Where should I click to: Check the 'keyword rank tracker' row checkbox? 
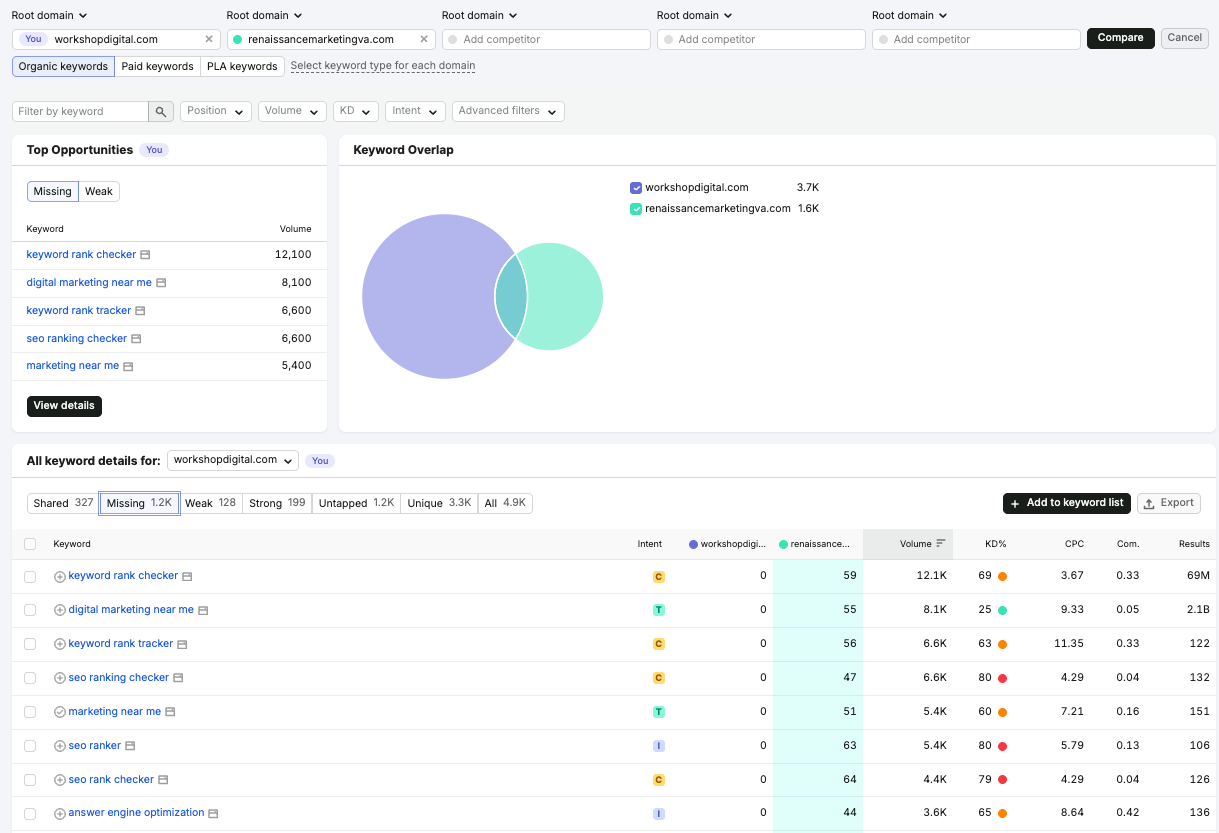click(30, 644)
